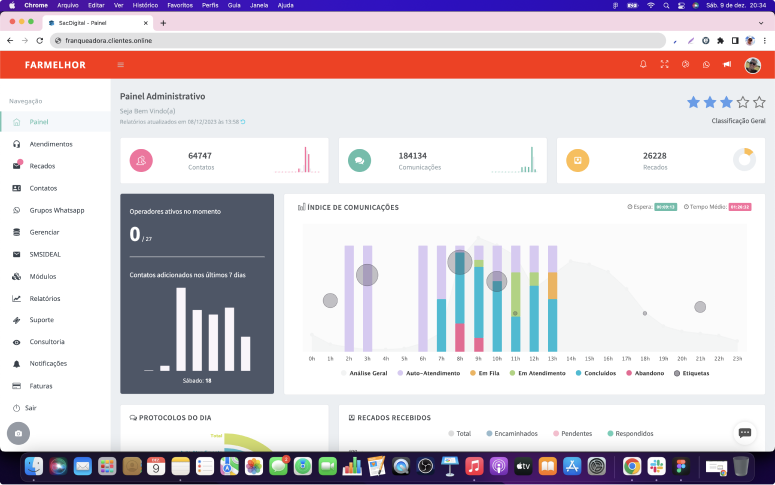Click the green Comunicações card icon

point(359,161)
